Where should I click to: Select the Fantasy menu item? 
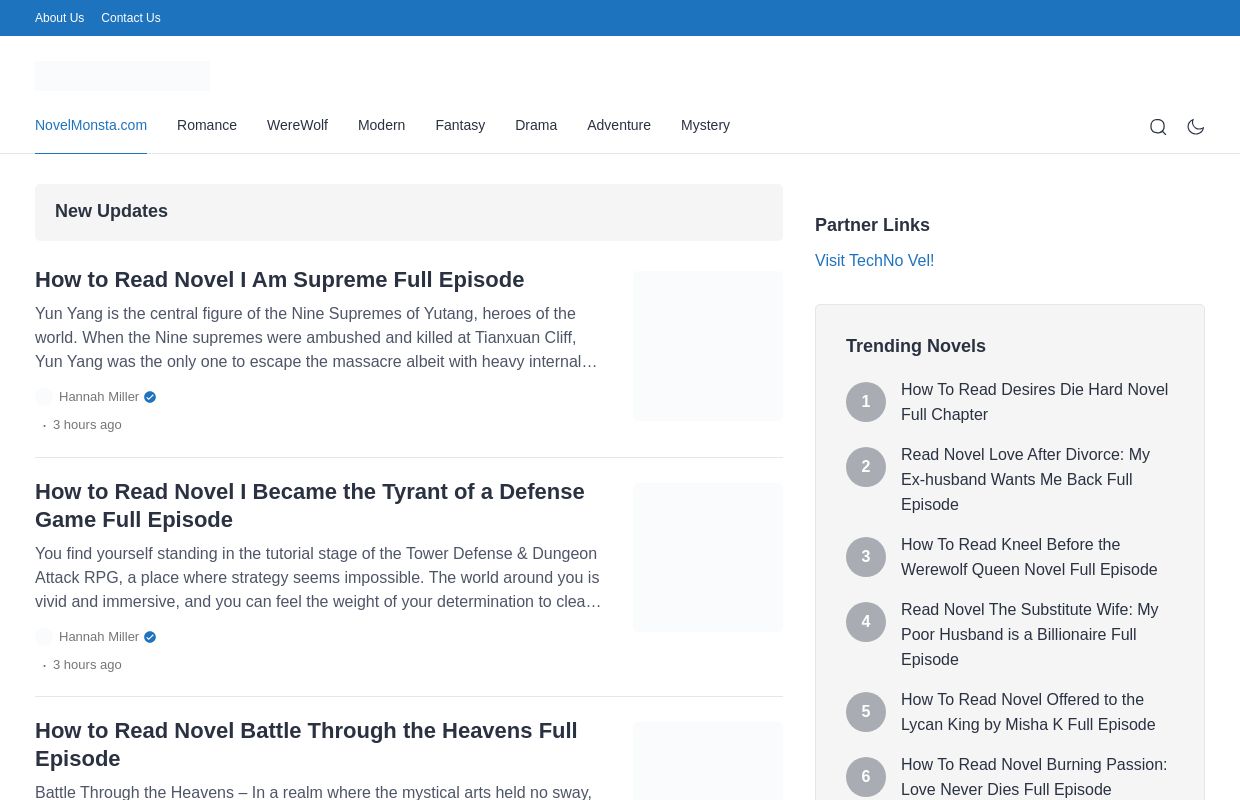[x=460, y=125]
